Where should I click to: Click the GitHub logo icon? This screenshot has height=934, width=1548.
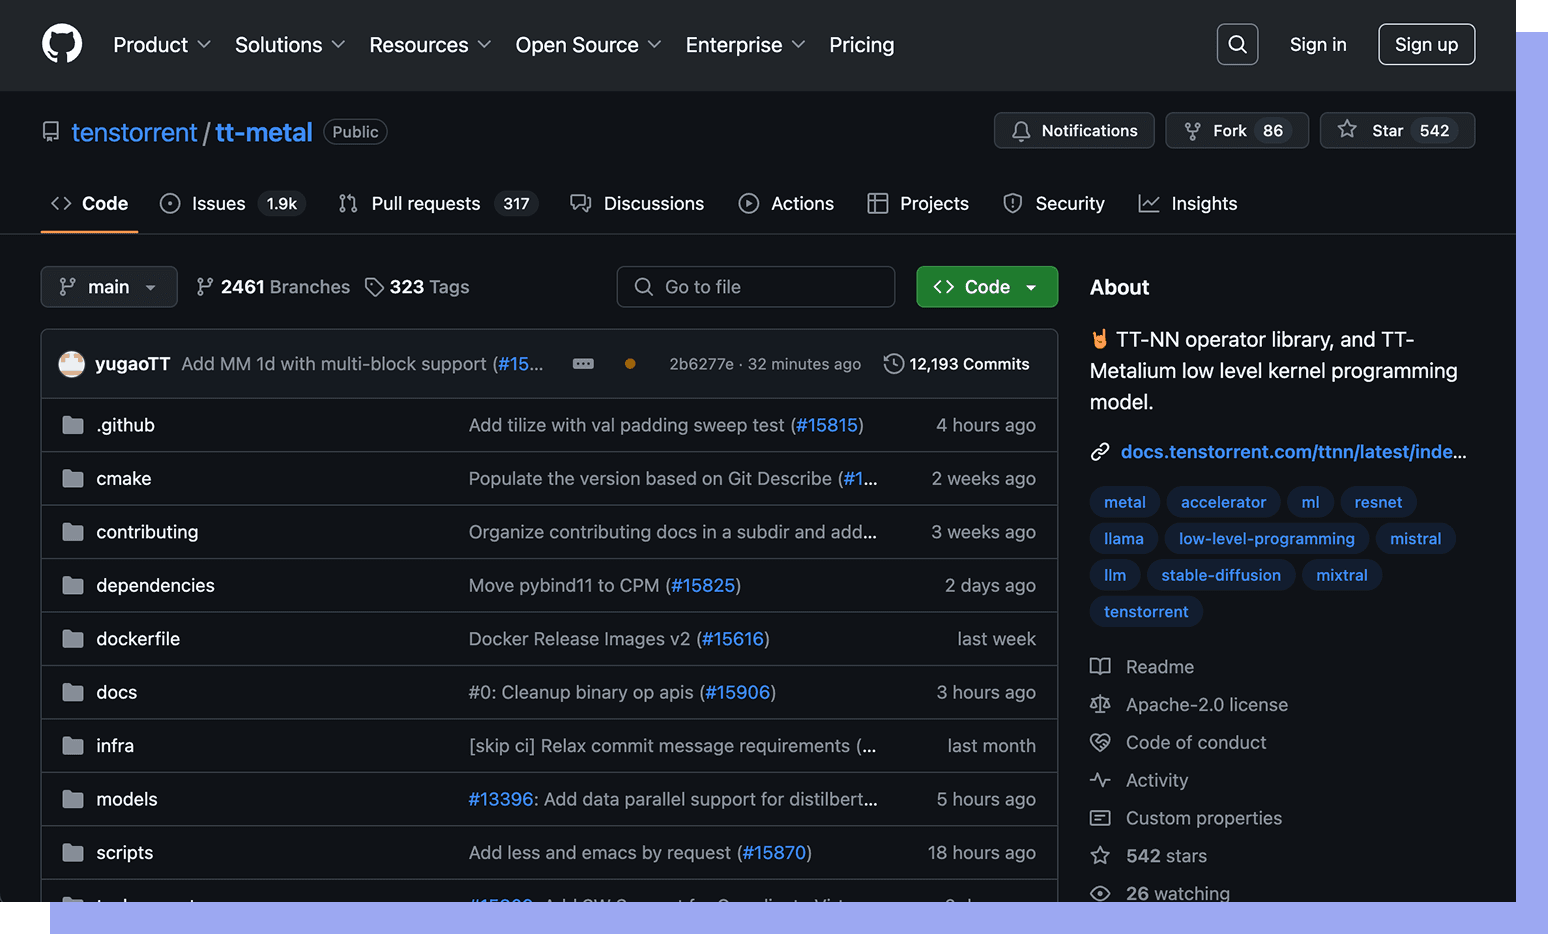click(x=62, y=45)
